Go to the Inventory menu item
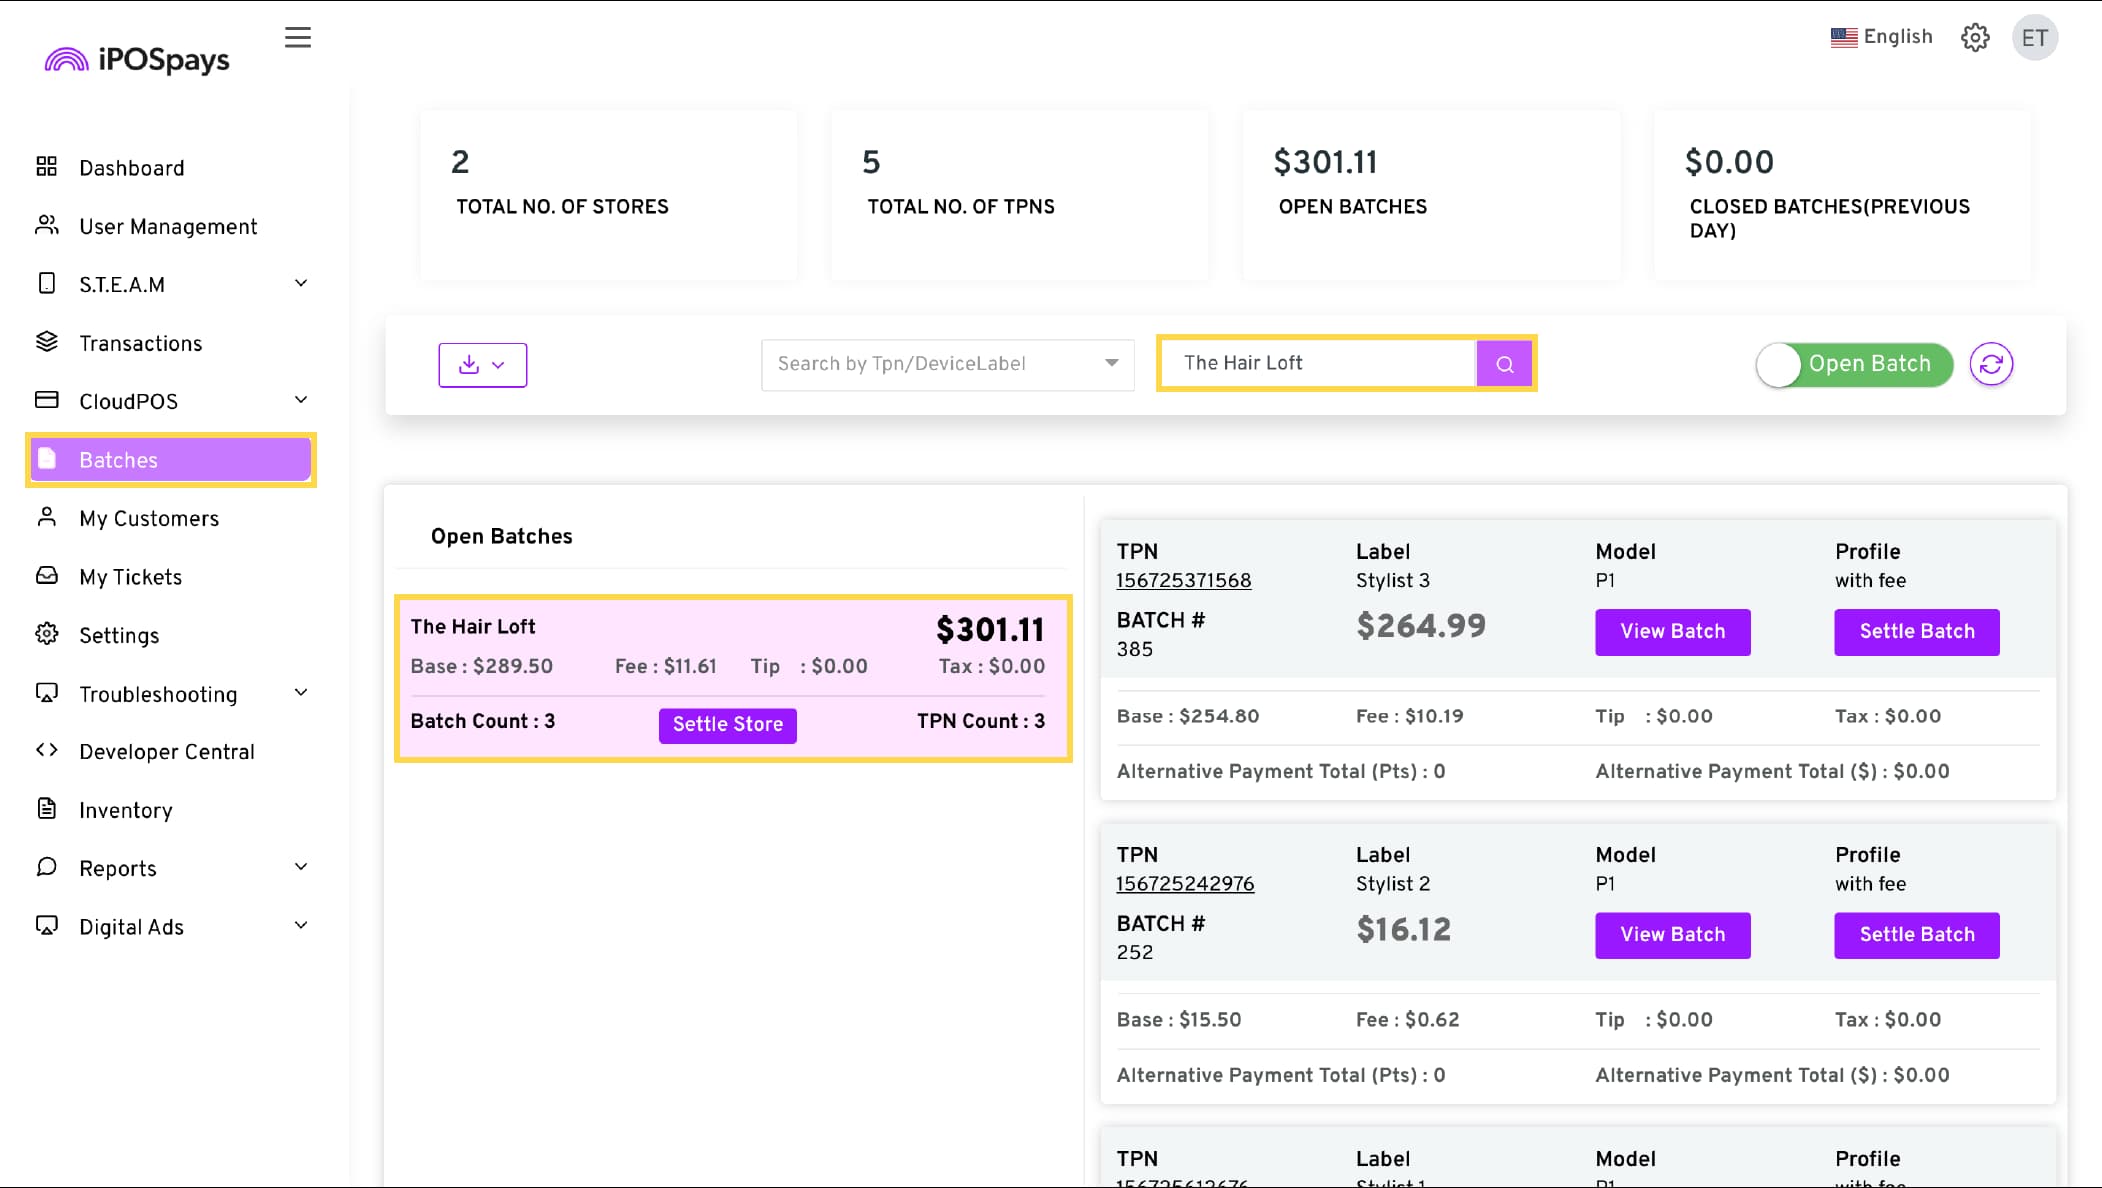Screen dimensions: 2102x1188 tap(126, 810)
